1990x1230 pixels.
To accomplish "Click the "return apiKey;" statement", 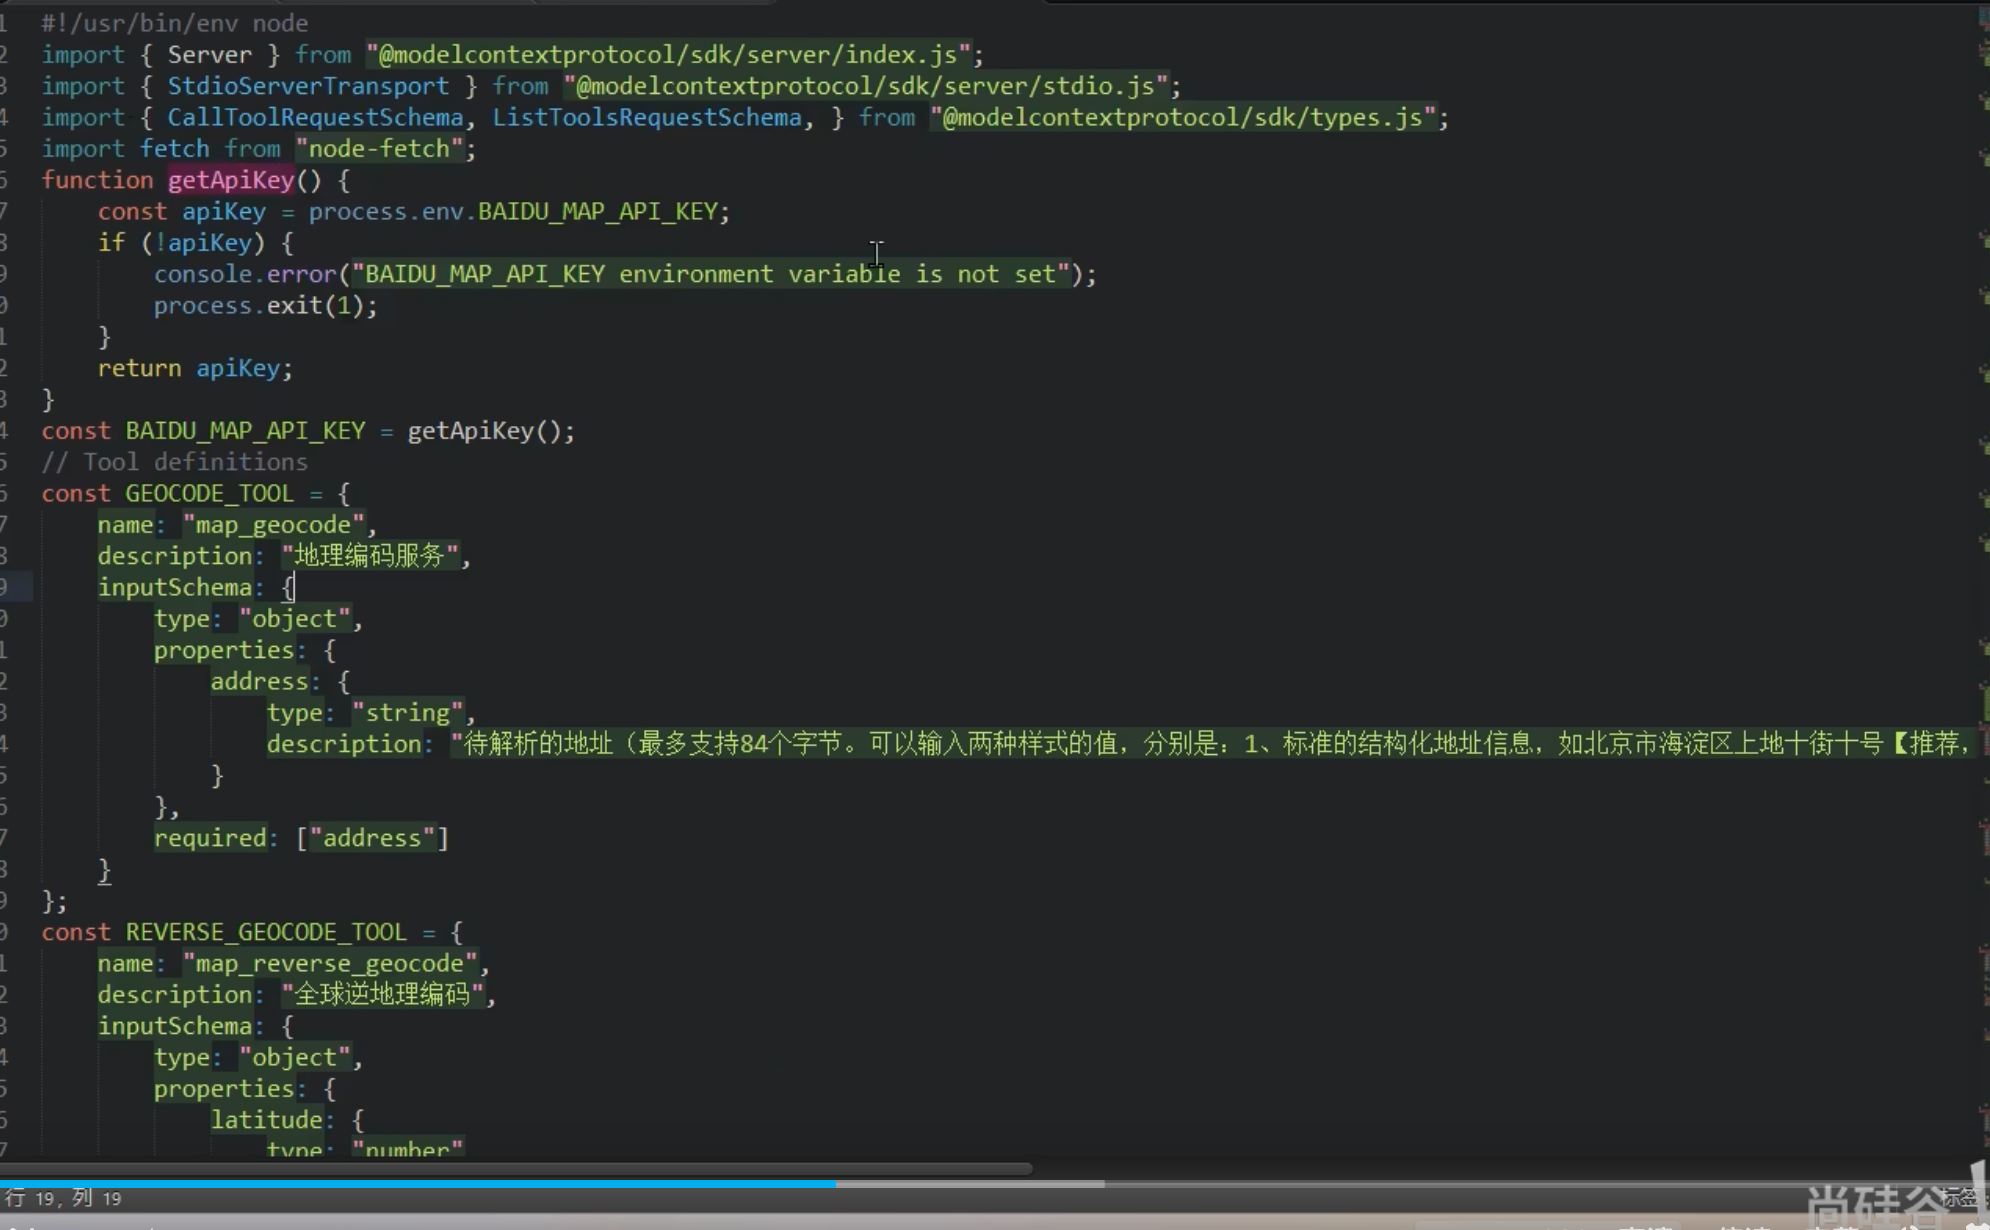I will click(195, 368).
